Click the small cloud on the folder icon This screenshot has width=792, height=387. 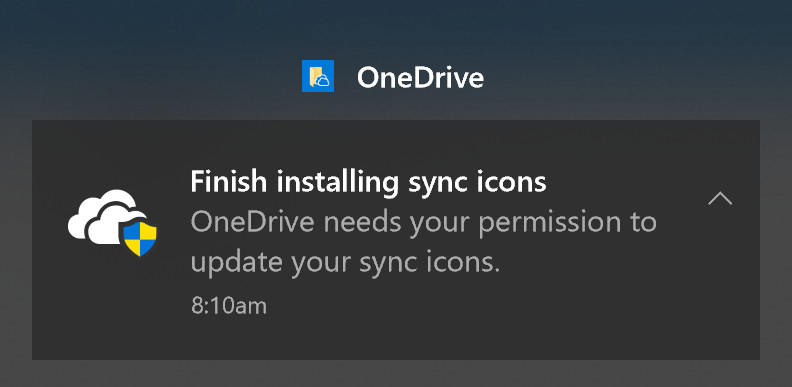(x=323, y=80)
